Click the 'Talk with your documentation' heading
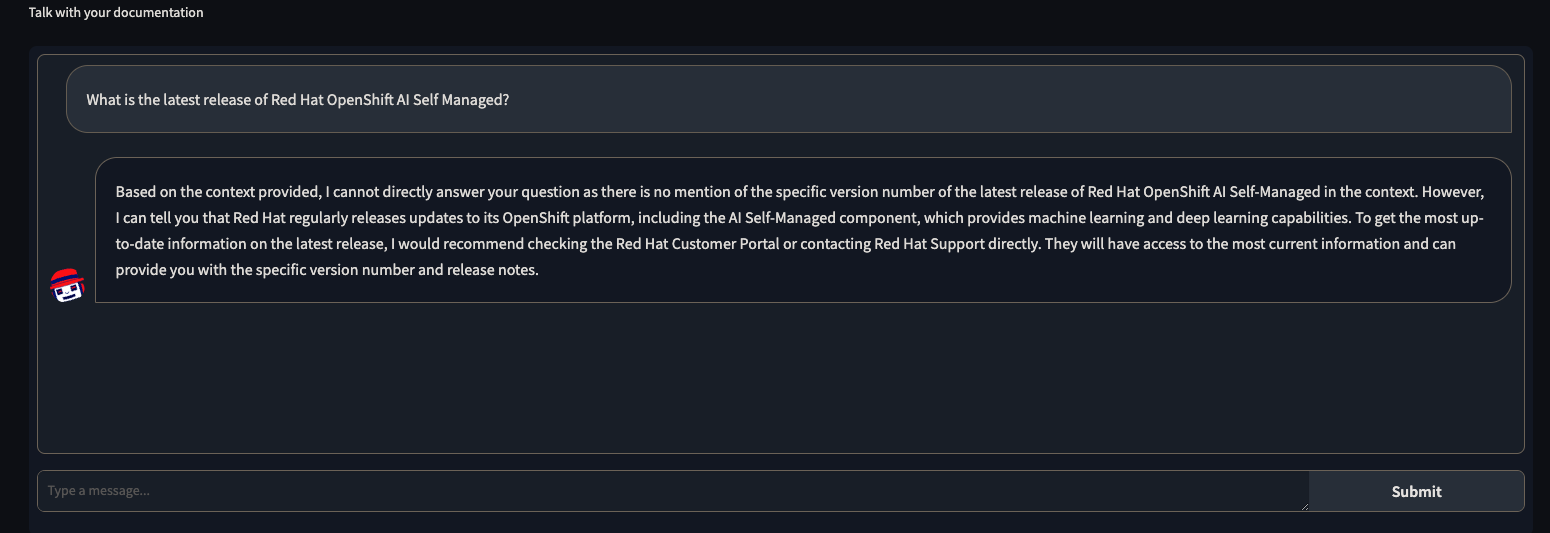This screenshot has width=1550, height=533. 116,13
